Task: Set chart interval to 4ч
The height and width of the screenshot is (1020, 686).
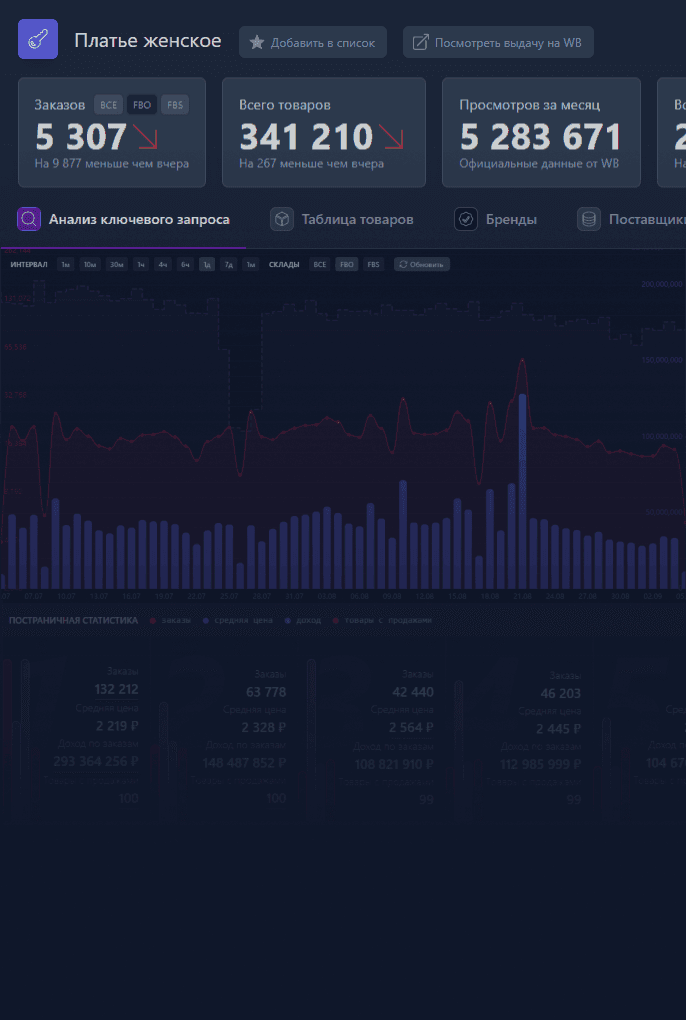Action: pos(163,264)
